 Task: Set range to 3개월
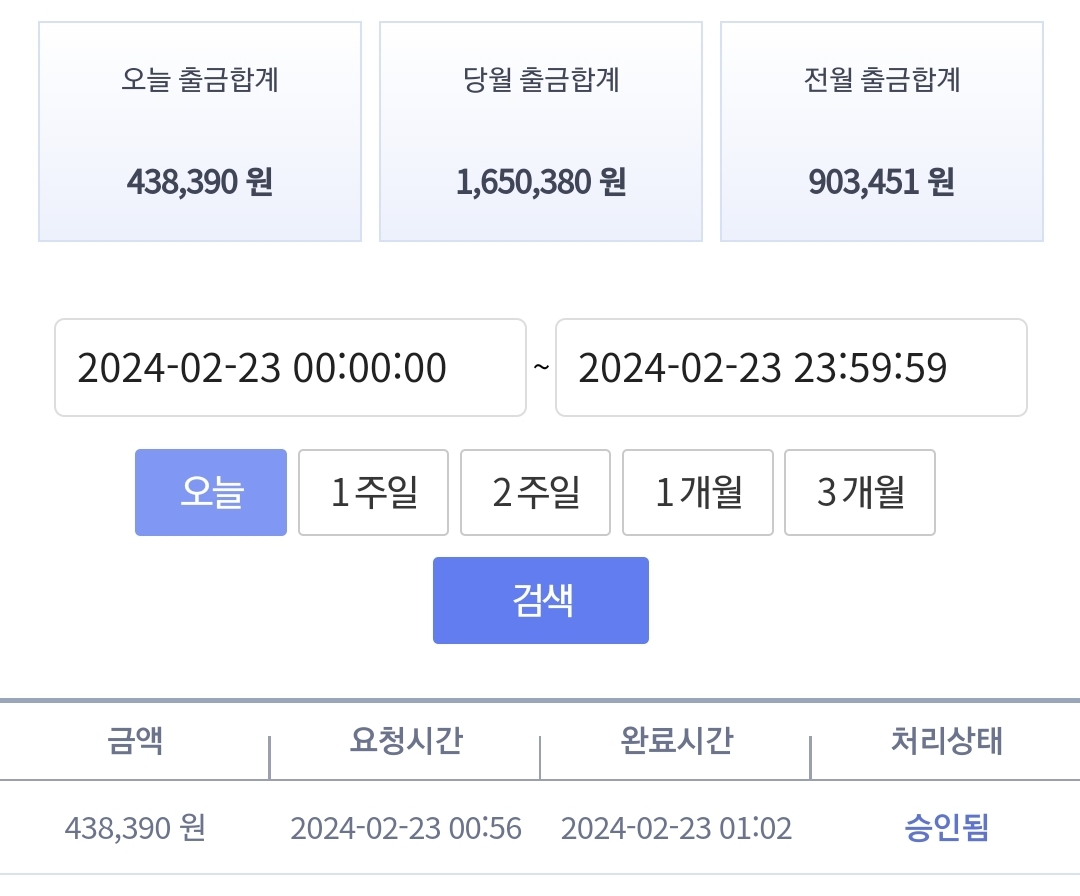click(860, 492)
